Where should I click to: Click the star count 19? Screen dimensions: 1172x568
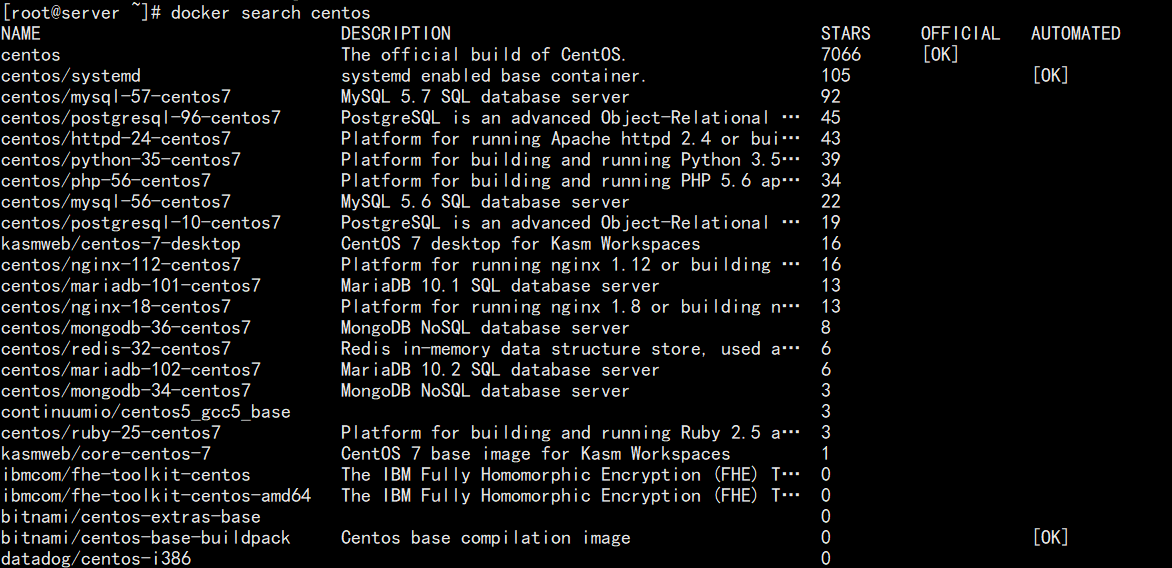[x=830, y=222]
